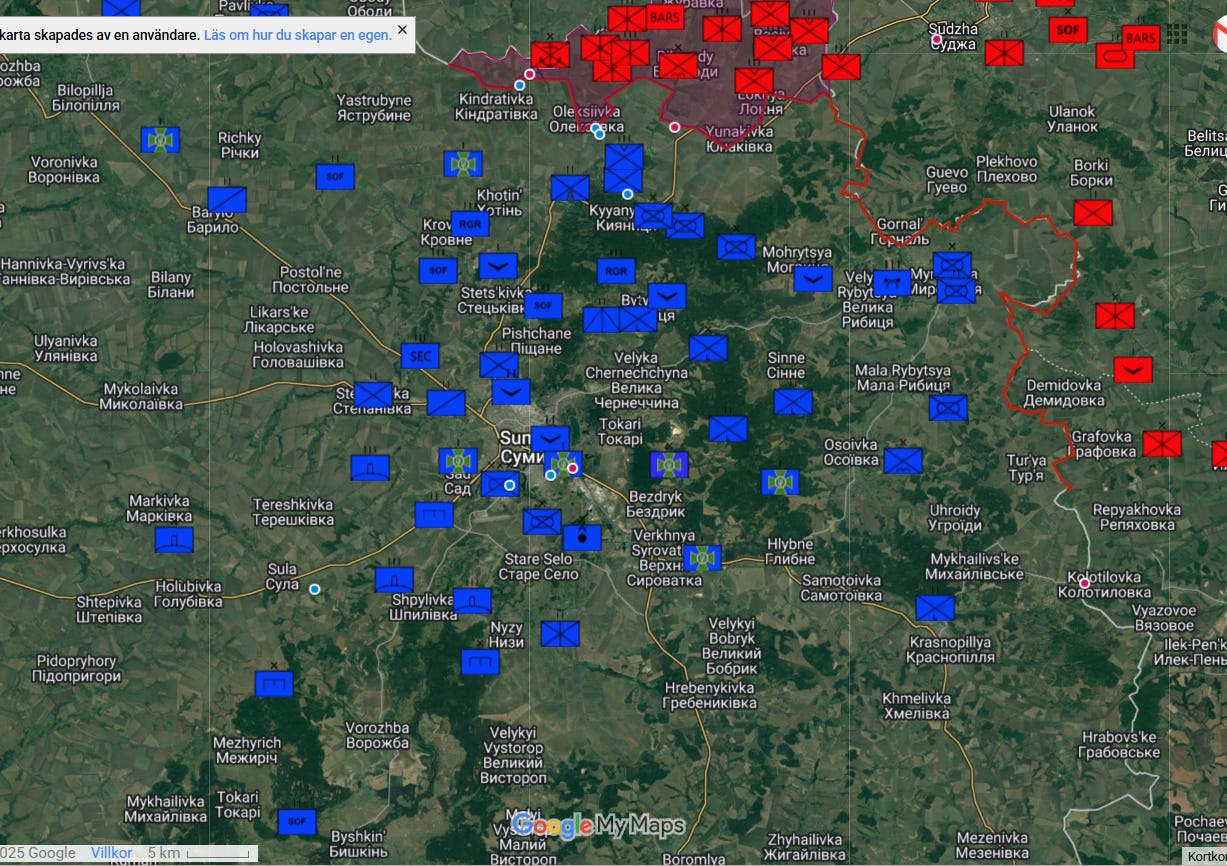Viewport: 1227px width, 866px height.
Task: Click the blue dot east of Sula
Action: tap(315, 589)
